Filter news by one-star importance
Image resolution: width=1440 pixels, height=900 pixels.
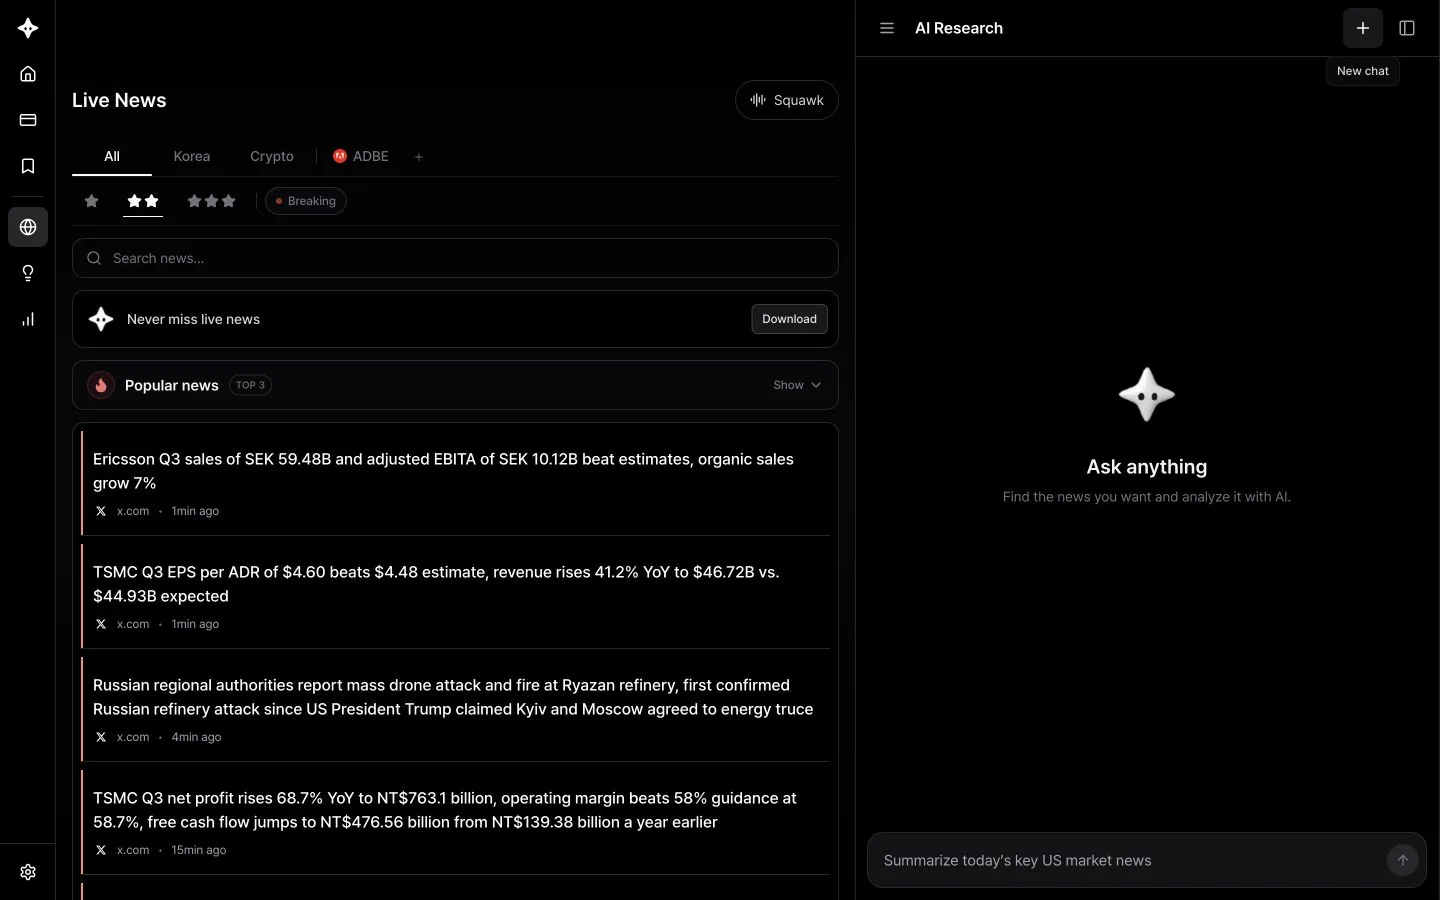[x=92, y=201]
